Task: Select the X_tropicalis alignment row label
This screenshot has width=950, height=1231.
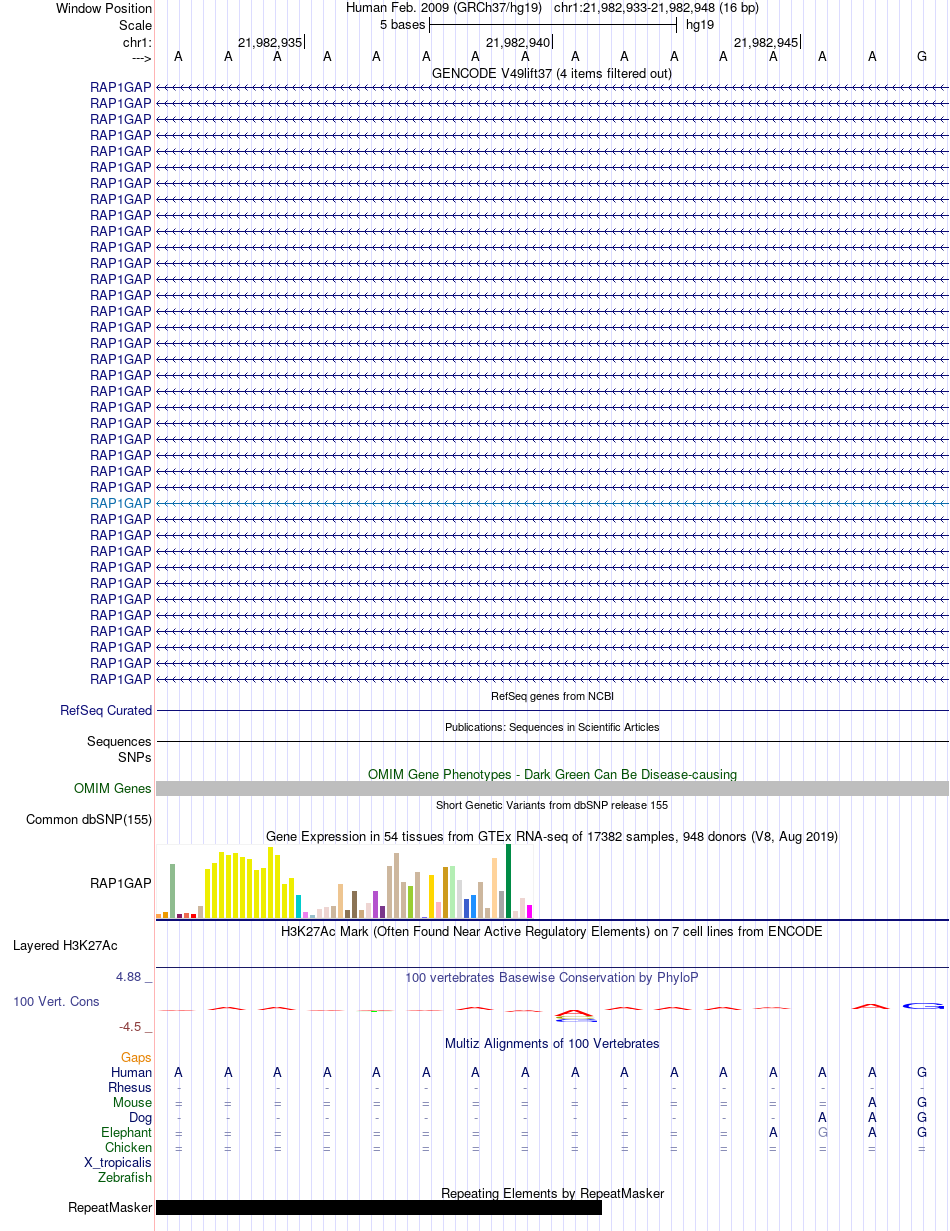Action: pos(118,1162)
